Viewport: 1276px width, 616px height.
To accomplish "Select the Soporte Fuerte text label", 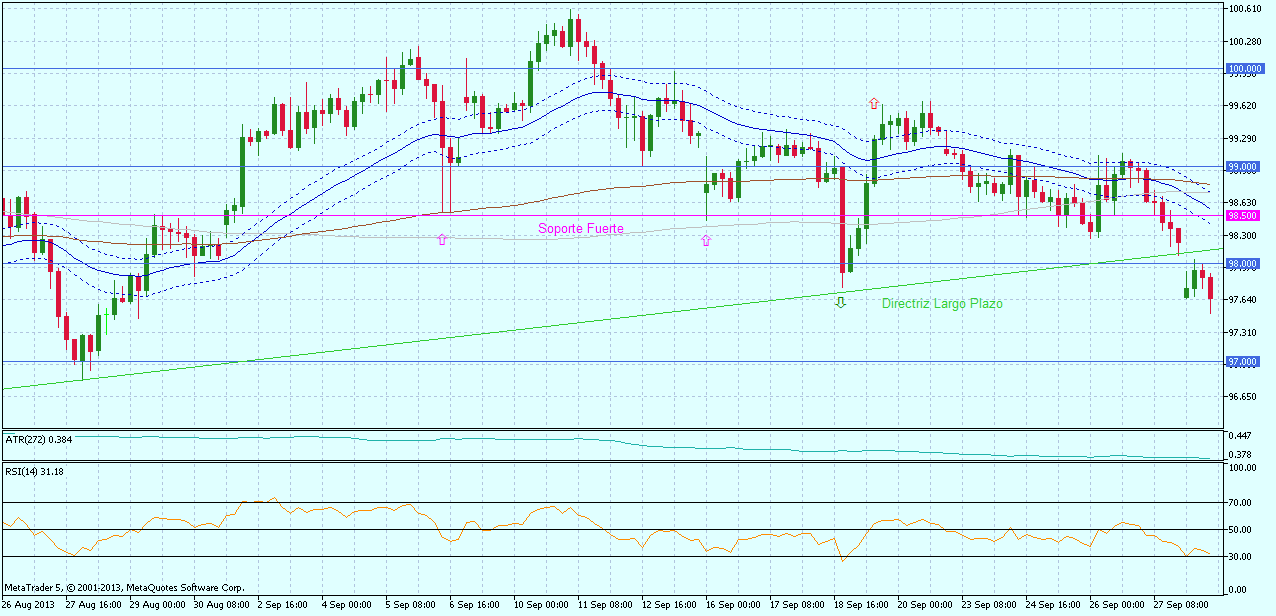I will [x=581, y=229].
